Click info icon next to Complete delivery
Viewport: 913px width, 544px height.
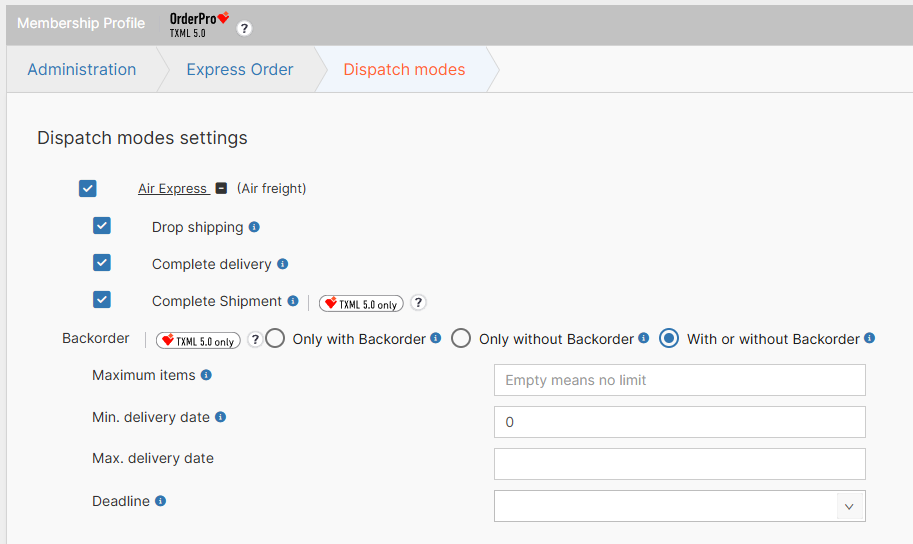tap(282, 264)
